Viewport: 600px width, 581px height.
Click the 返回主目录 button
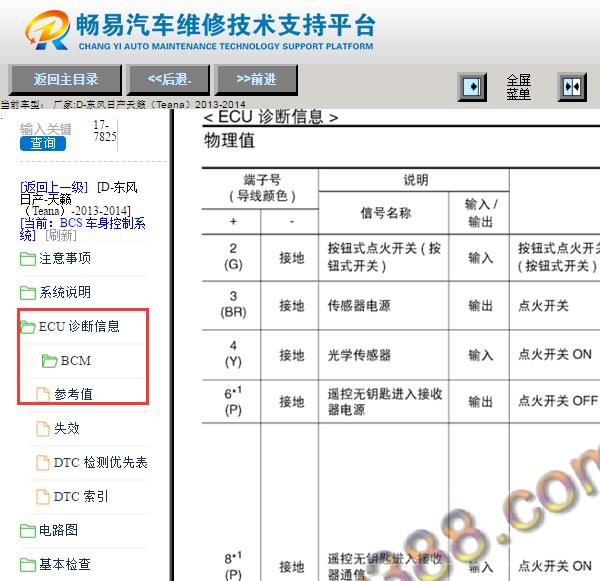coord(65,80)
